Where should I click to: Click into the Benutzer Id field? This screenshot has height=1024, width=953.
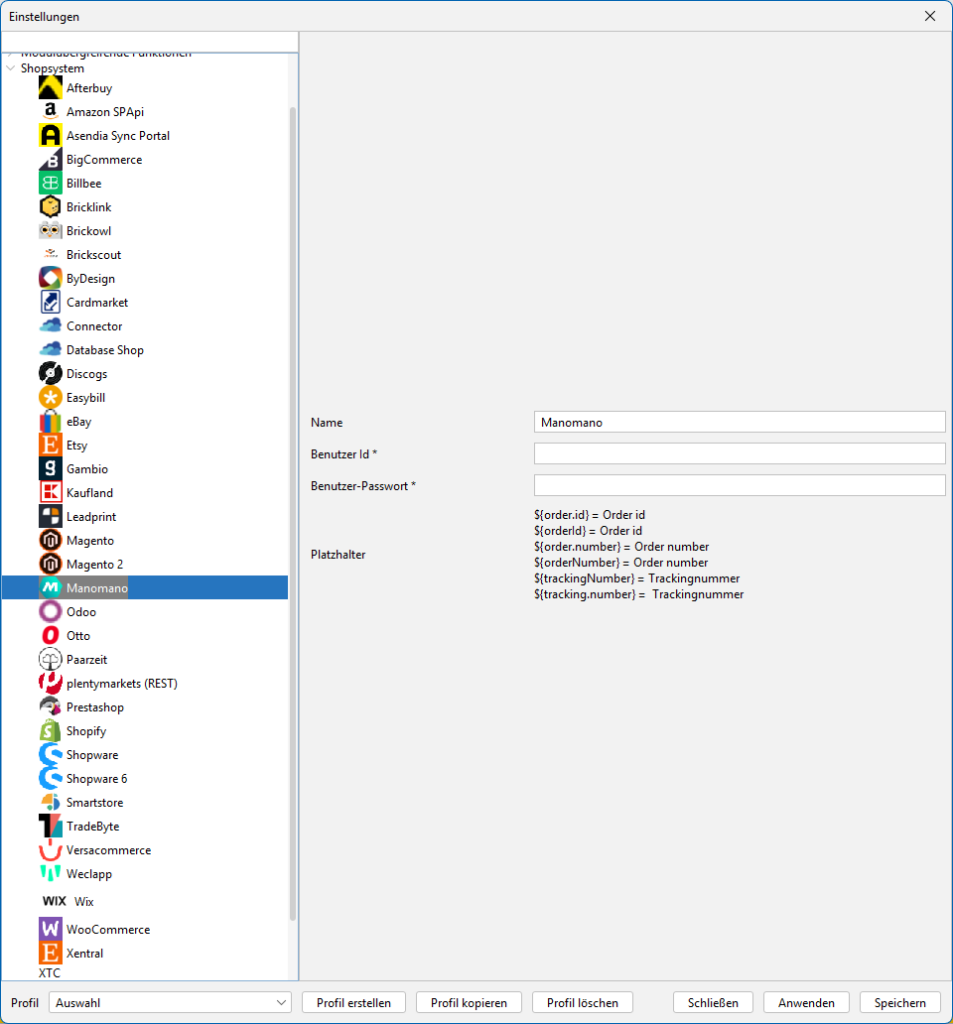tap(739, 454)
